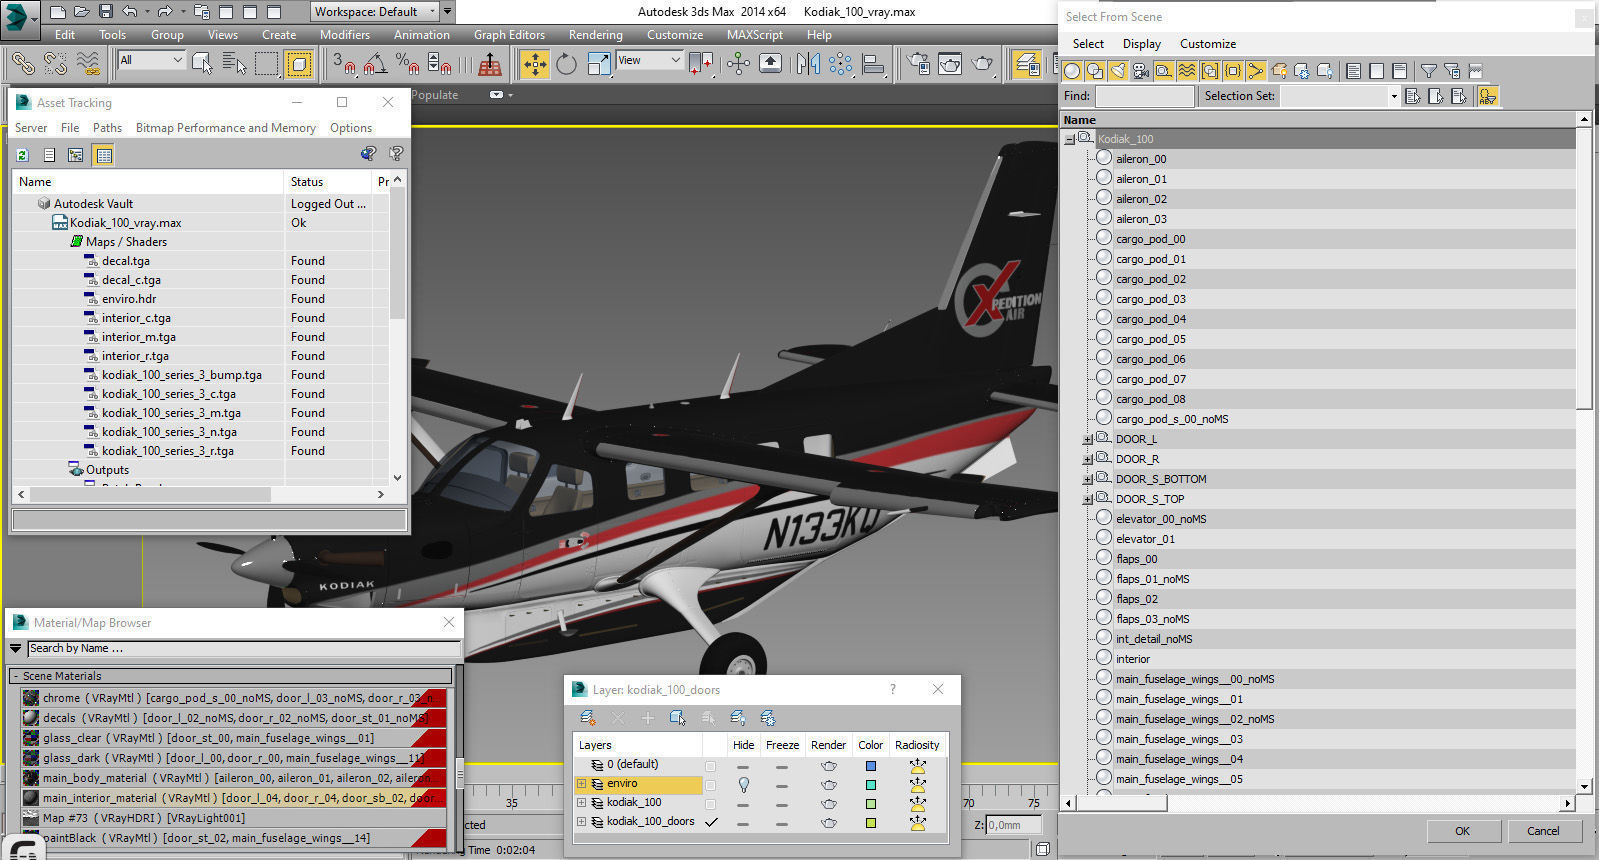Toggle hide lightbulb on enviro layer
Viewport: 1599px width, 860px height.
click(743, 784)
